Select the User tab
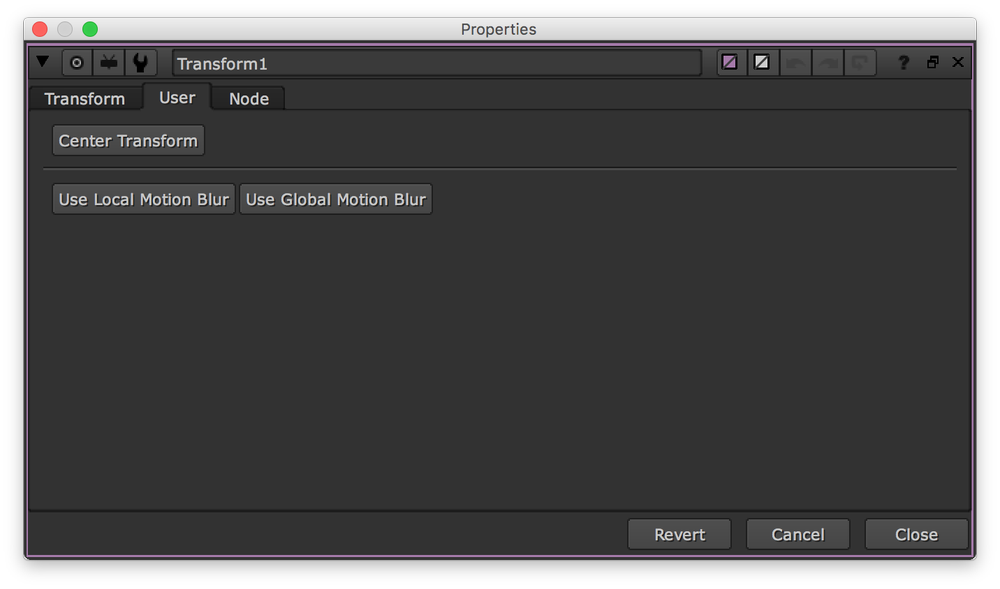Screen dimensions: 1000x589 177,98
